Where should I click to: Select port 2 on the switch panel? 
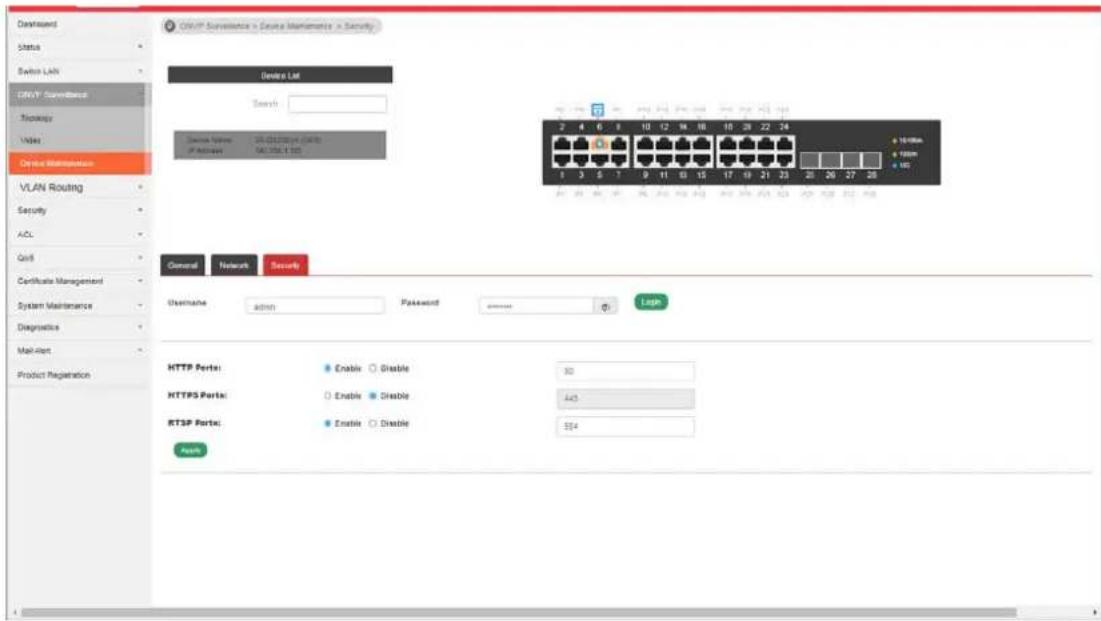point(562,144)
